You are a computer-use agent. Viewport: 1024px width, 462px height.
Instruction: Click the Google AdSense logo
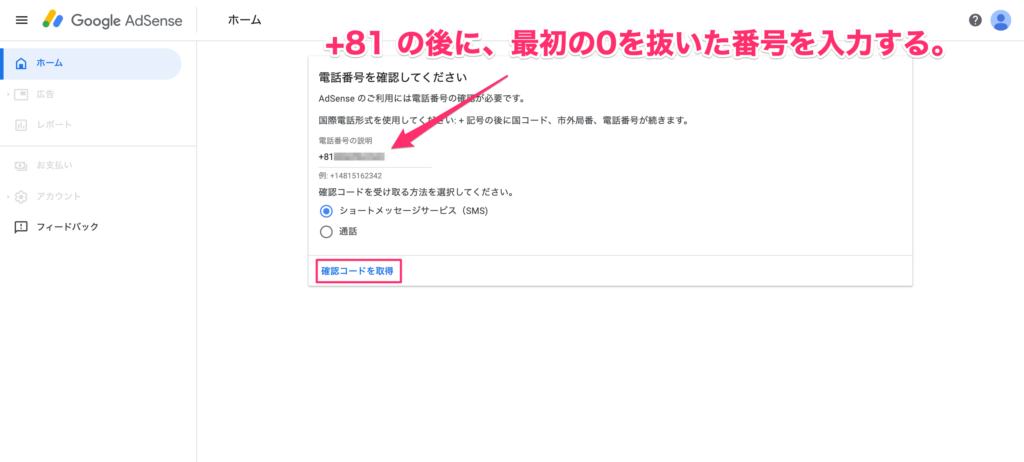coord(112,20)
